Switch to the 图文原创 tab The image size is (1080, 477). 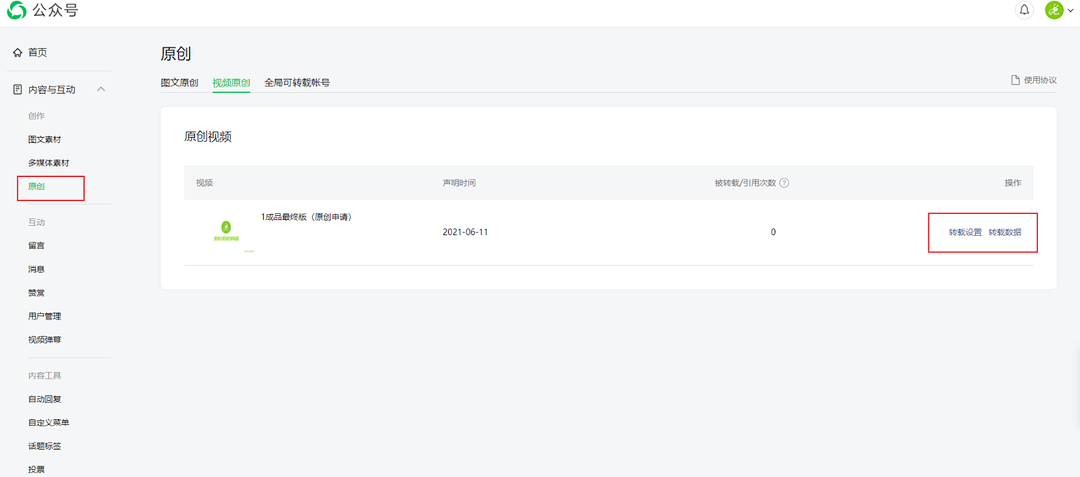point(180,83)
